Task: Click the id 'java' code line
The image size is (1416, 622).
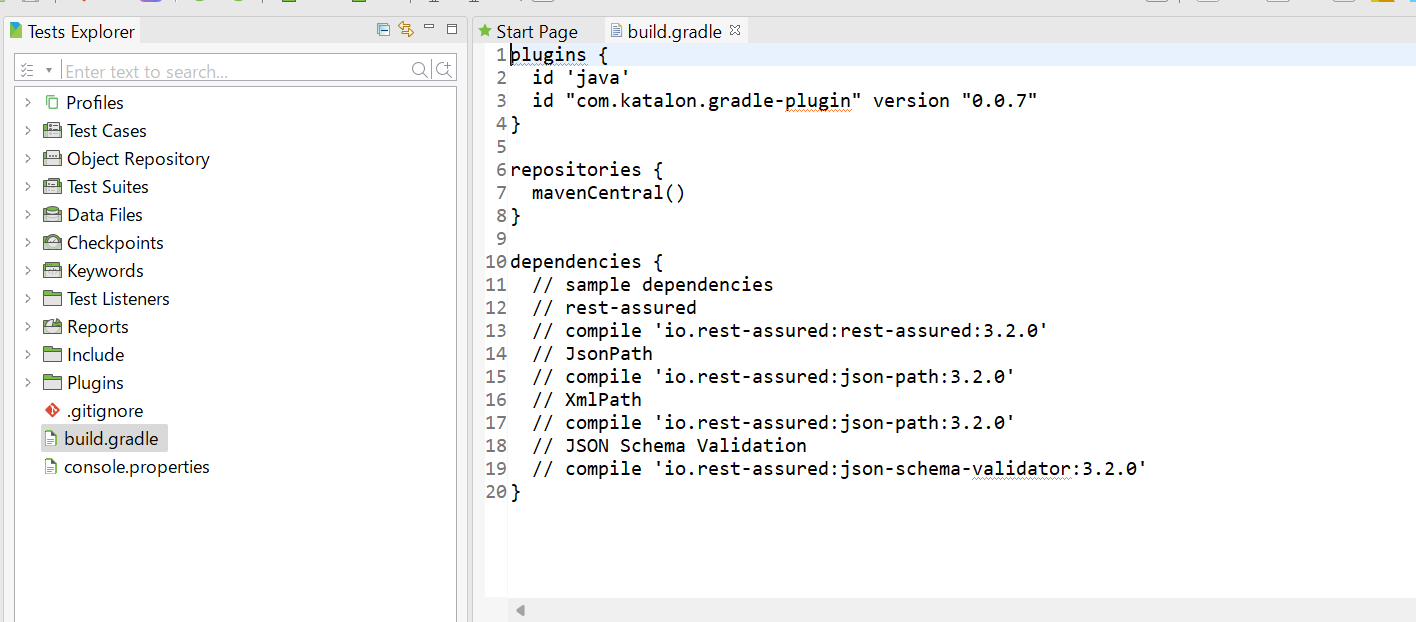Action: tap(581, 77)
